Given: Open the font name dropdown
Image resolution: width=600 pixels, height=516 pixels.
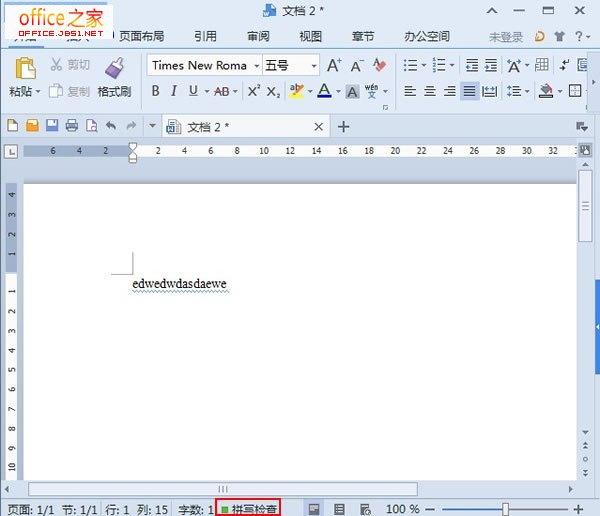Looking at the screenshot, I should 256,66.
